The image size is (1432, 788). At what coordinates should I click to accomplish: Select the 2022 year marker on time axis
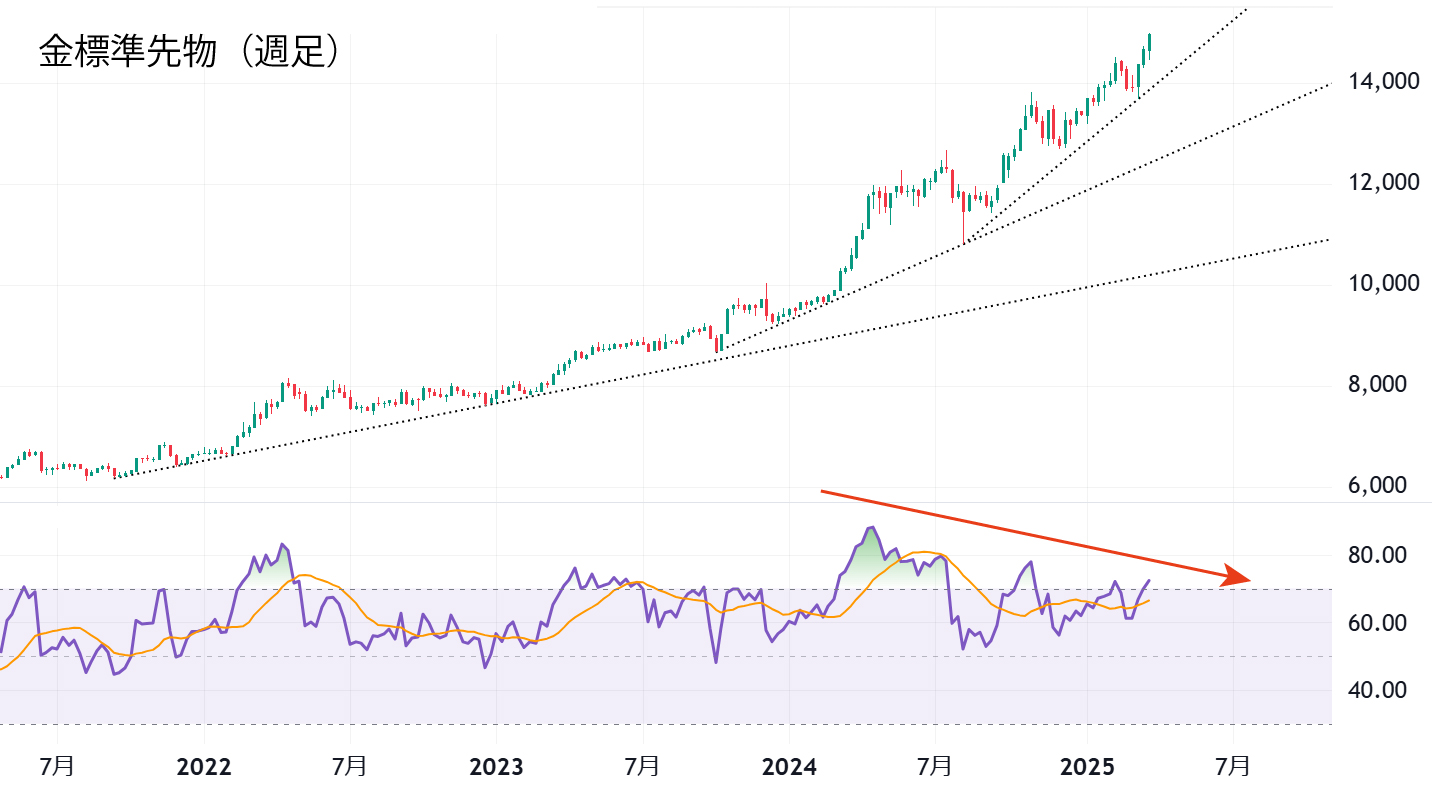click(x=203, y=767)
